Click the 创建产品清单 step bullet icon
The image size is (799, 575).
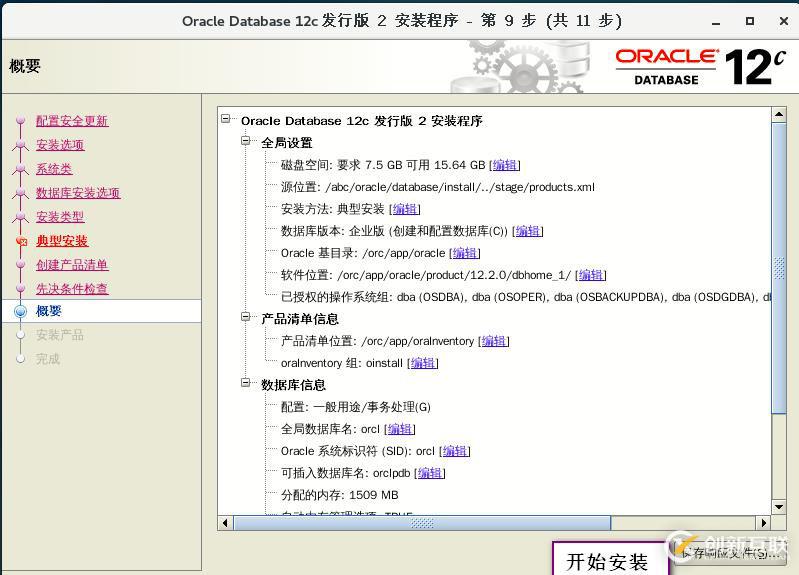pyautogui.click(x=20, y=264)
